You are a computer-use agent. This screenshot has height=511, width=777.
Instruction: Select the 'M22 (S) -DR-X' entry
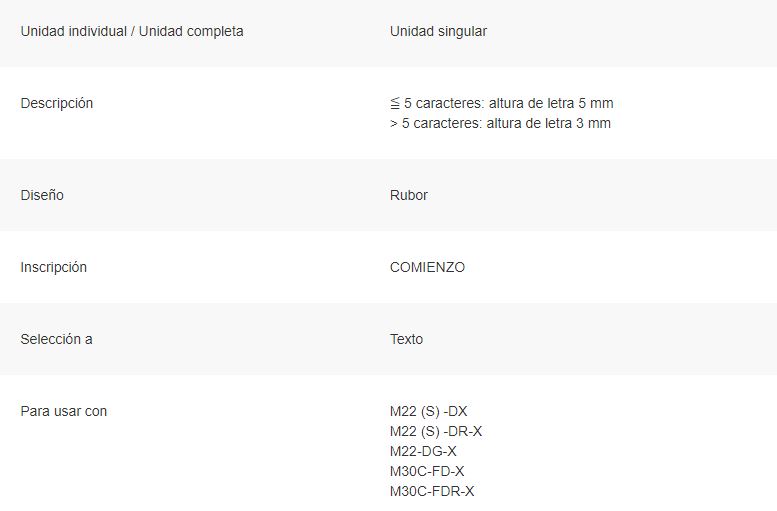pos(436,431)
